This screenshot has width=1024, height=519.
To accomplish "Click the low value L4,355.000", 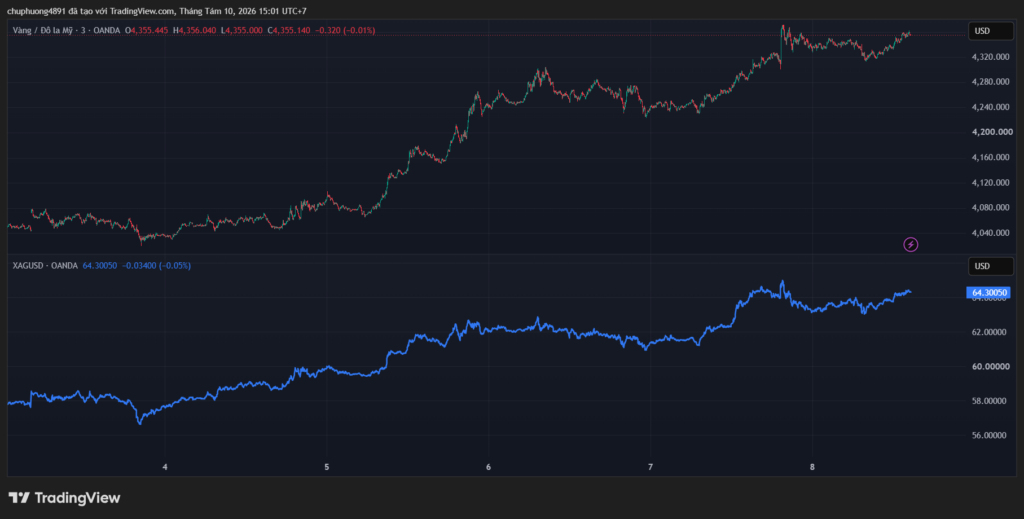I will (242, 30).
